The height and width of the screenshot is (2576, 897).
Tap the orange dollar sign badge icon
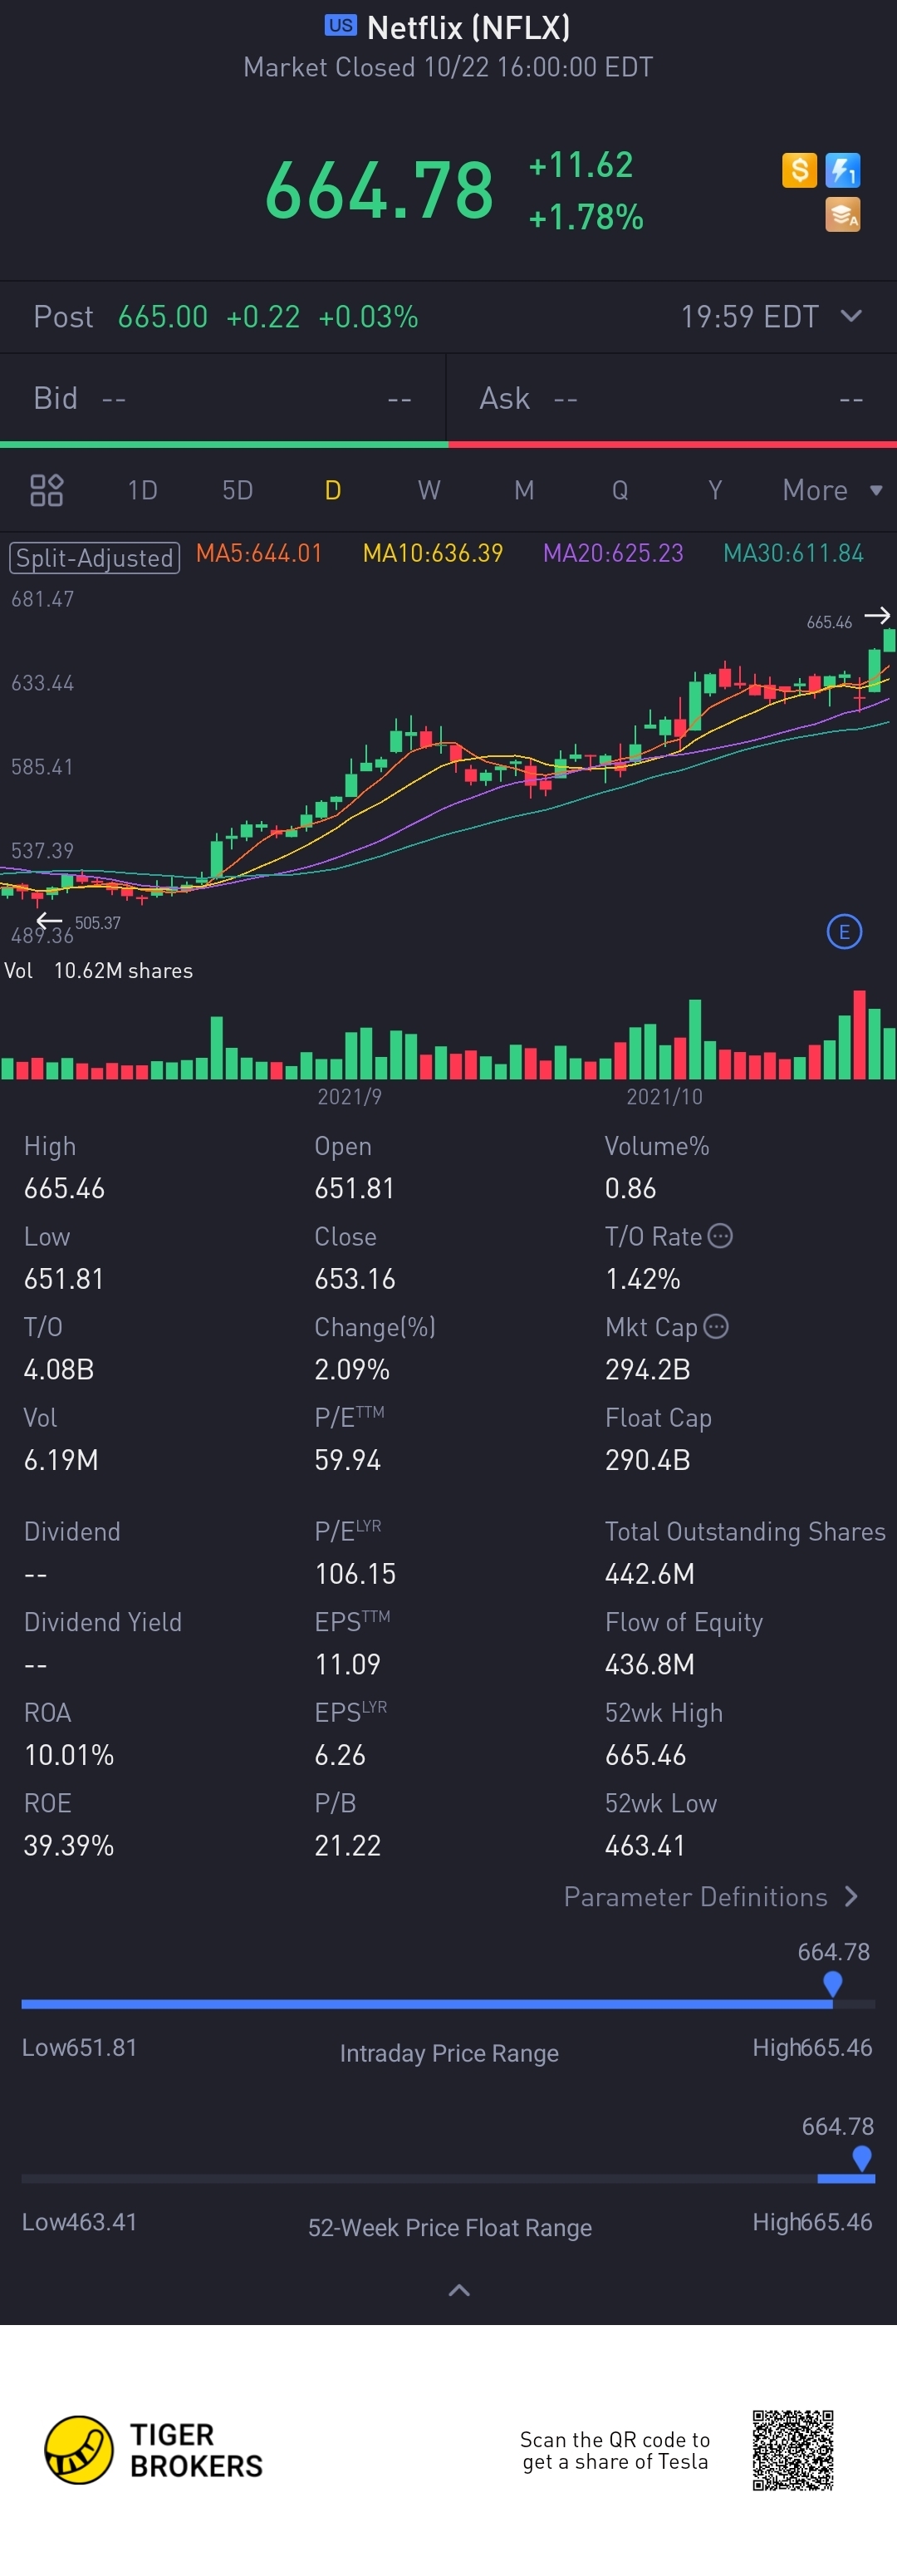(799, 170)
